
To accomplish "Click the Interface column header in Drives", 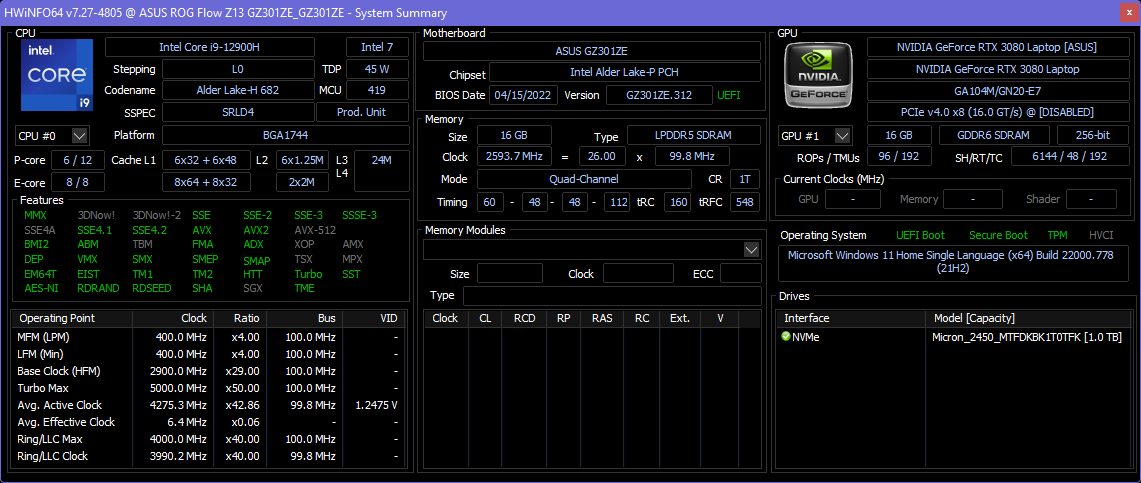I will (853, 319).
